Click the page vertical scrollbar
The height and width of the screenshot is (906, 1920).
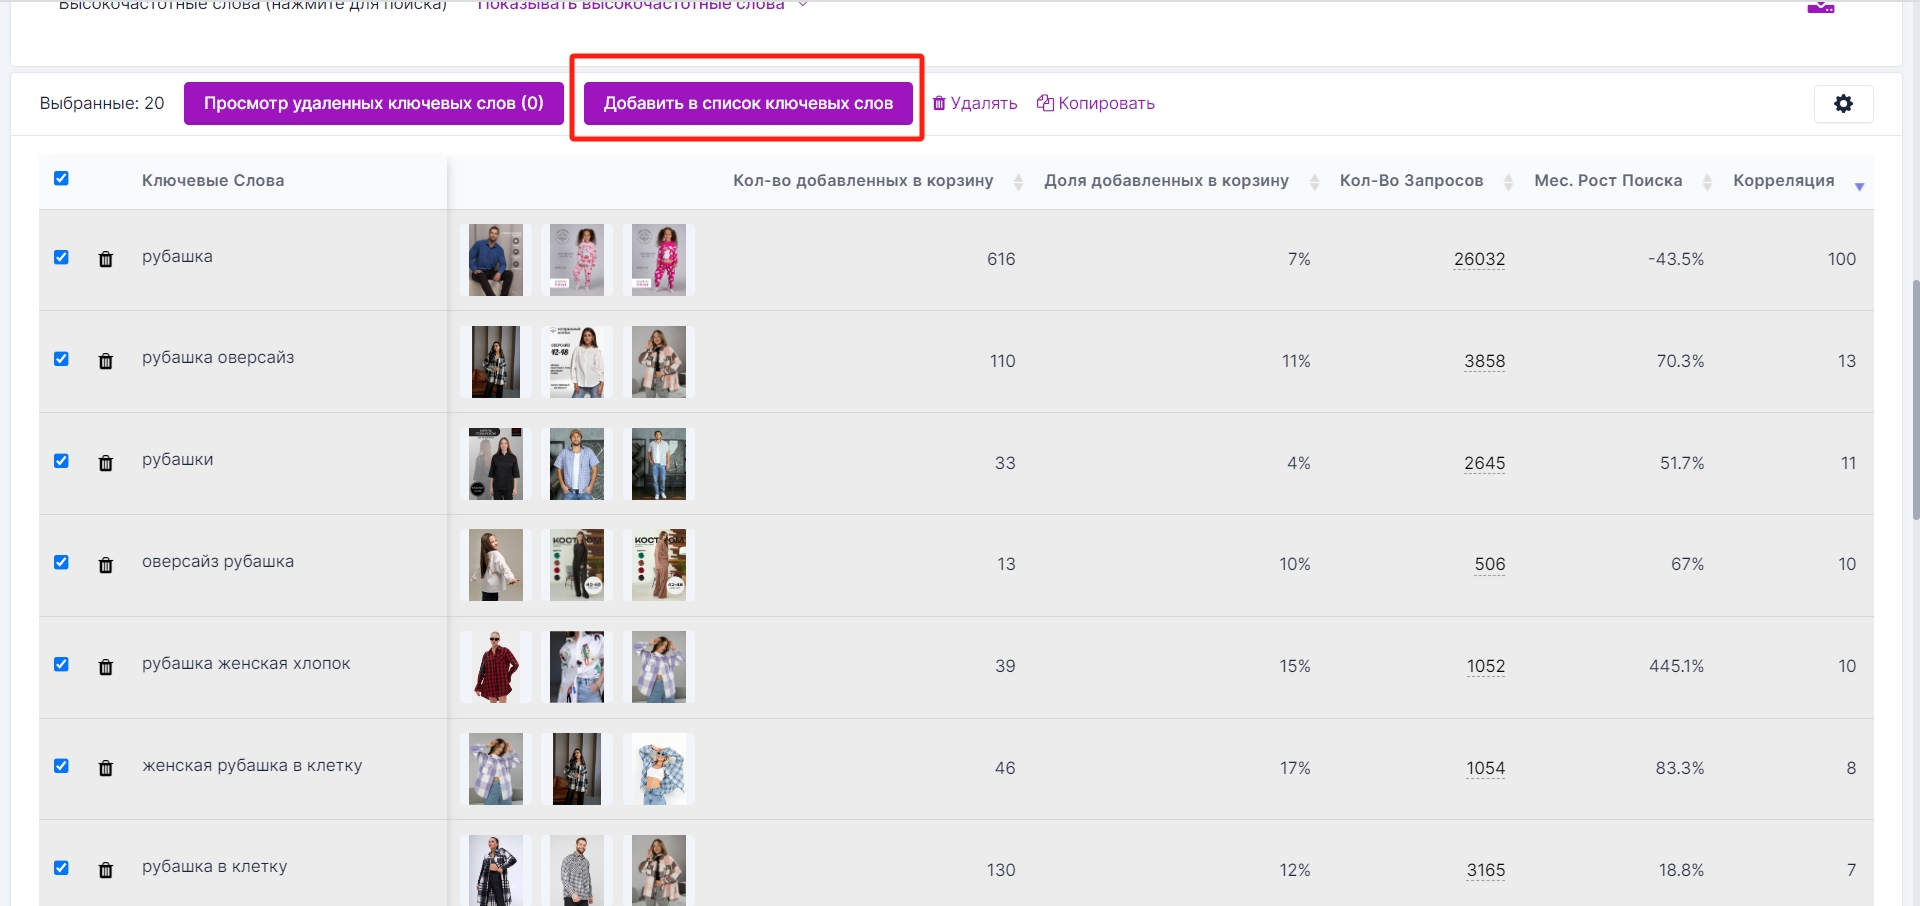[x=1914, y=400]
